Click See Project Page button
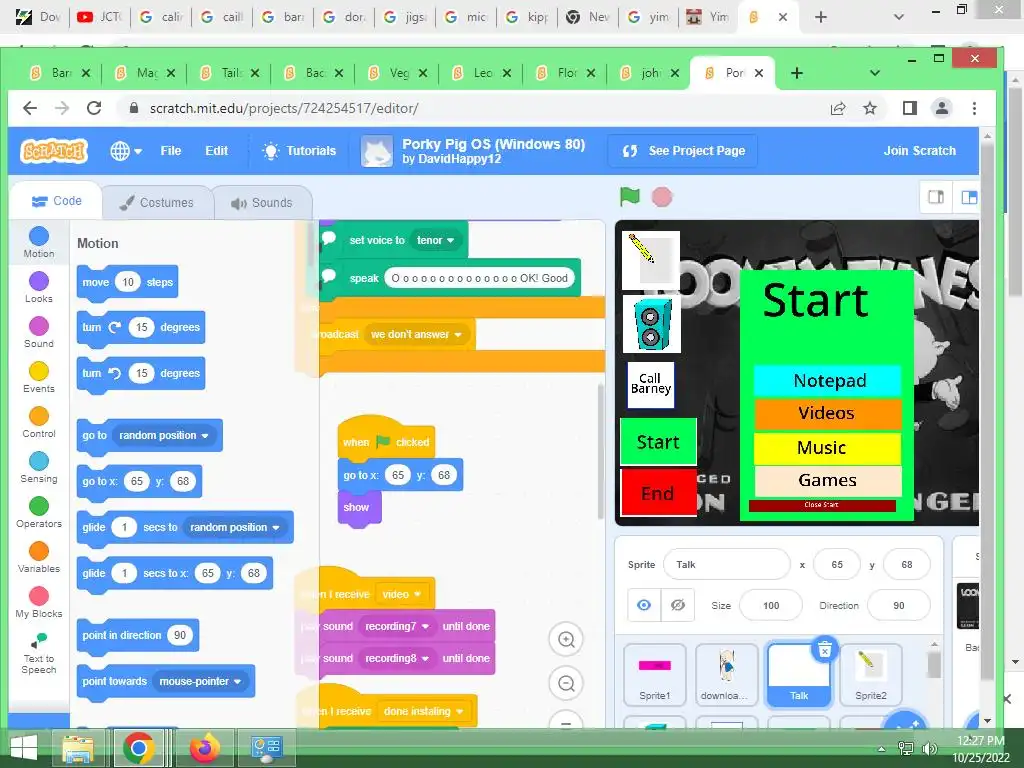Image resolution: width=1024 pixels, height=768 pixels. click(x=682, y=151)
